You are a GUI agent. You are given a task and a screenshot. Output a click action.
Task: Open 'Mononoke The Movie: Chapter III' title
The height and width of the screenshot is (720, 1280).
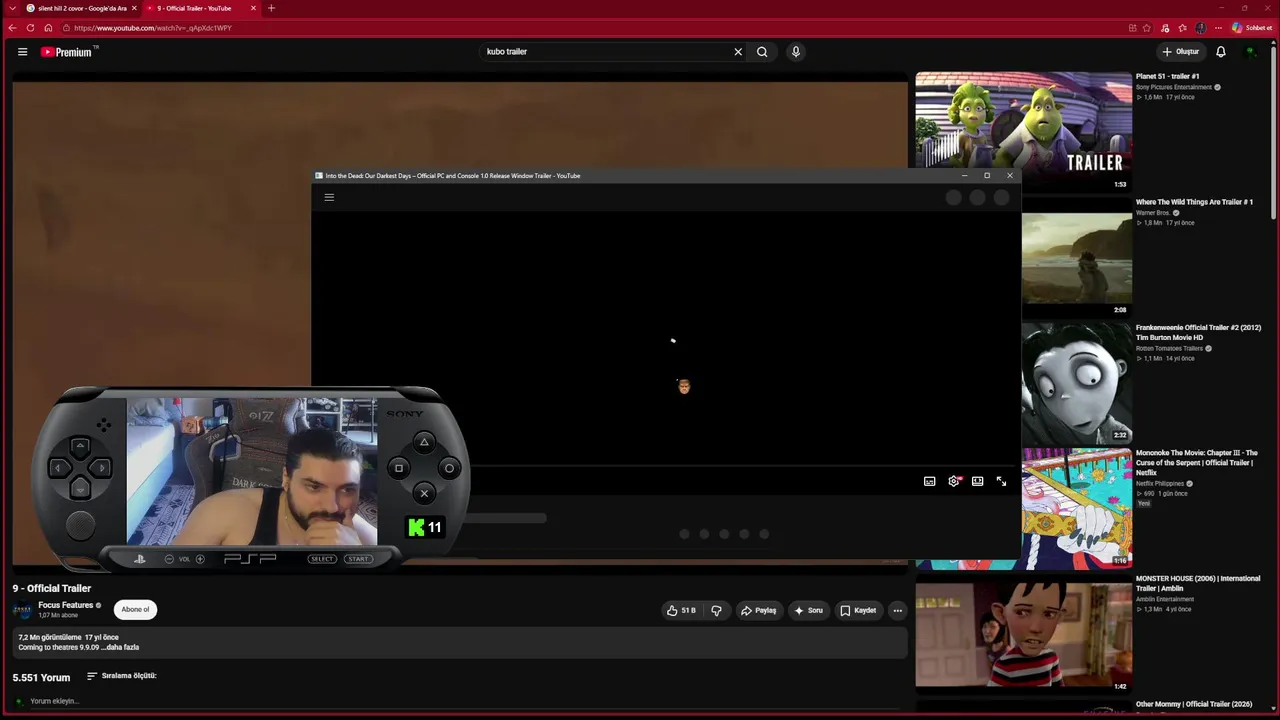click(1197, 463)
